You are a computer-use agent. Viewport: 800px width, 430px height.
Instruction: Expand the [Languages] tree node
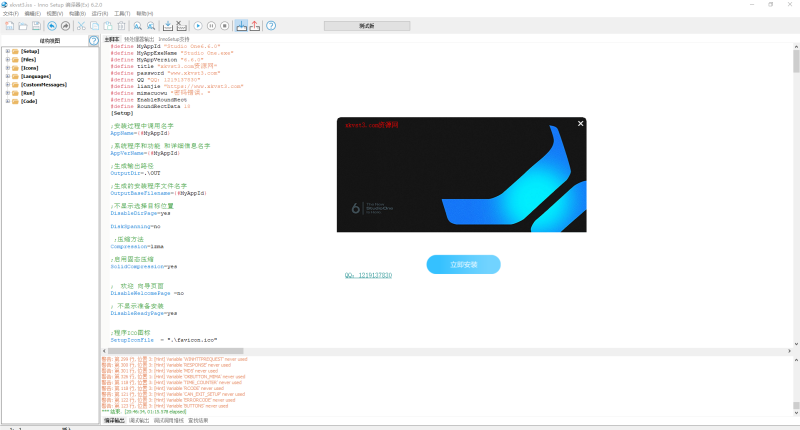[x=8, y=76]
